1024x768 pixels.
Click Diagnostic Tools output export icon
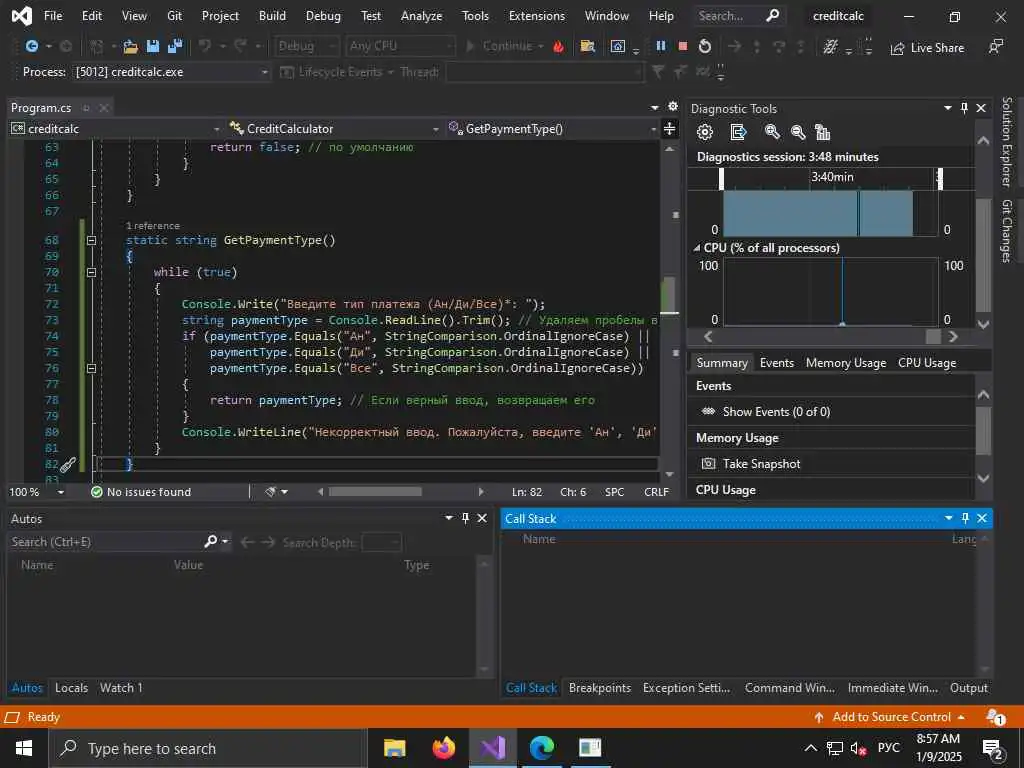(738, 133)
